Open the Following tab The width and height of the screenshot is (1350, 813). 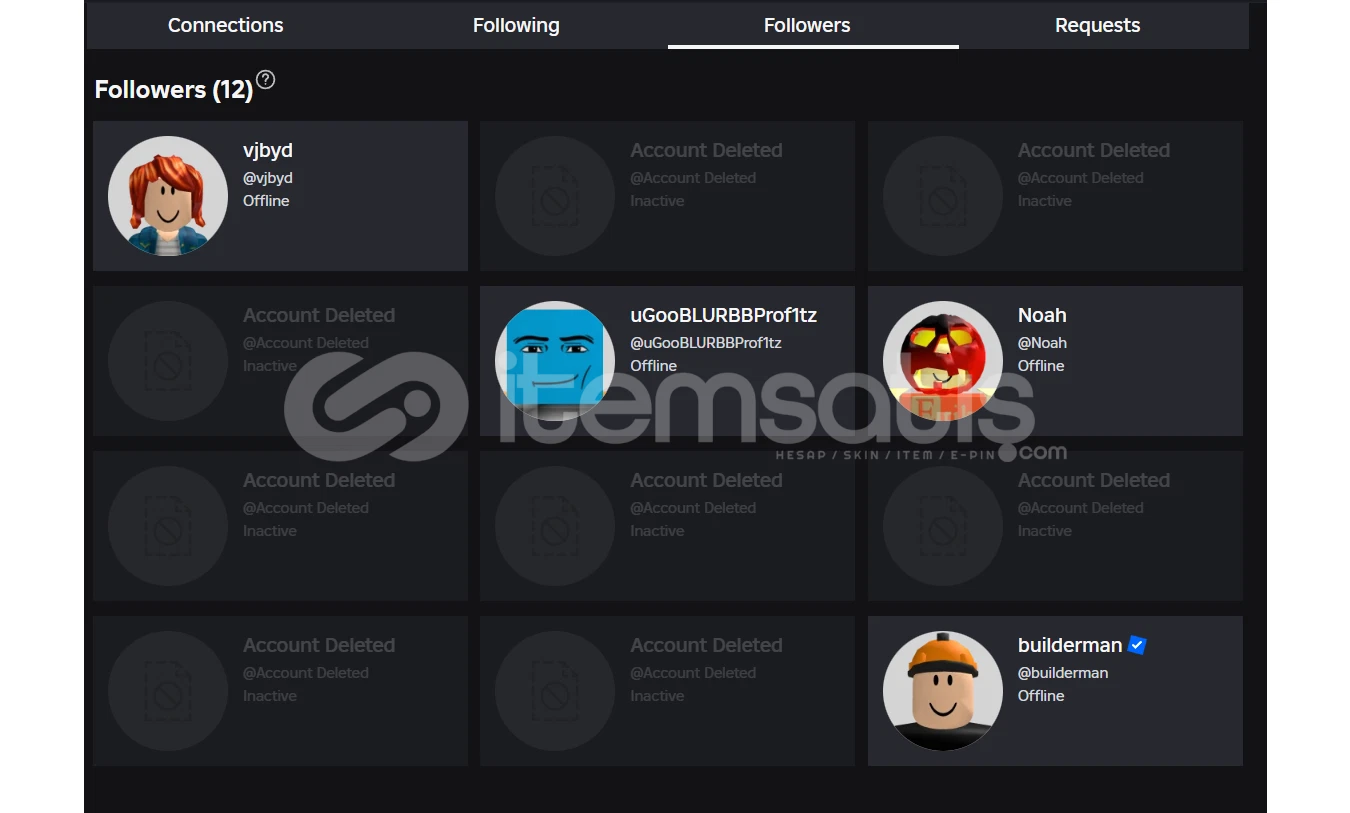click(516, 25)
